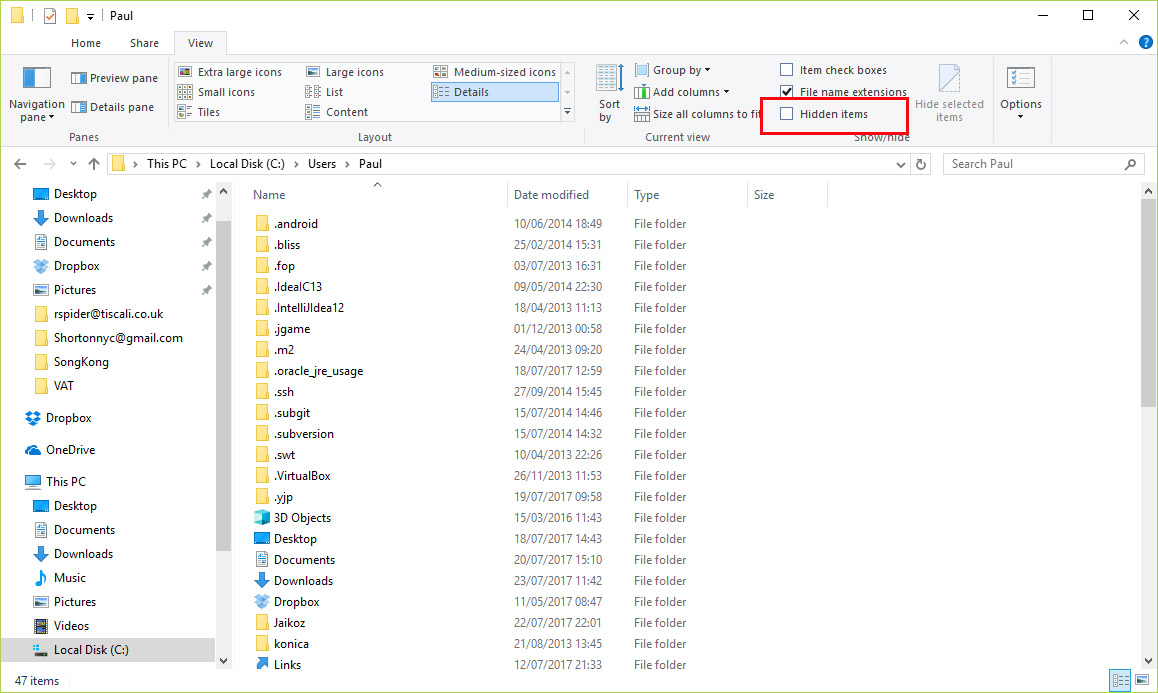Image resolution: width=1158 pixels, height=693 pixels.
Task: Open the Navigation pane options
Action: (36, 92)
